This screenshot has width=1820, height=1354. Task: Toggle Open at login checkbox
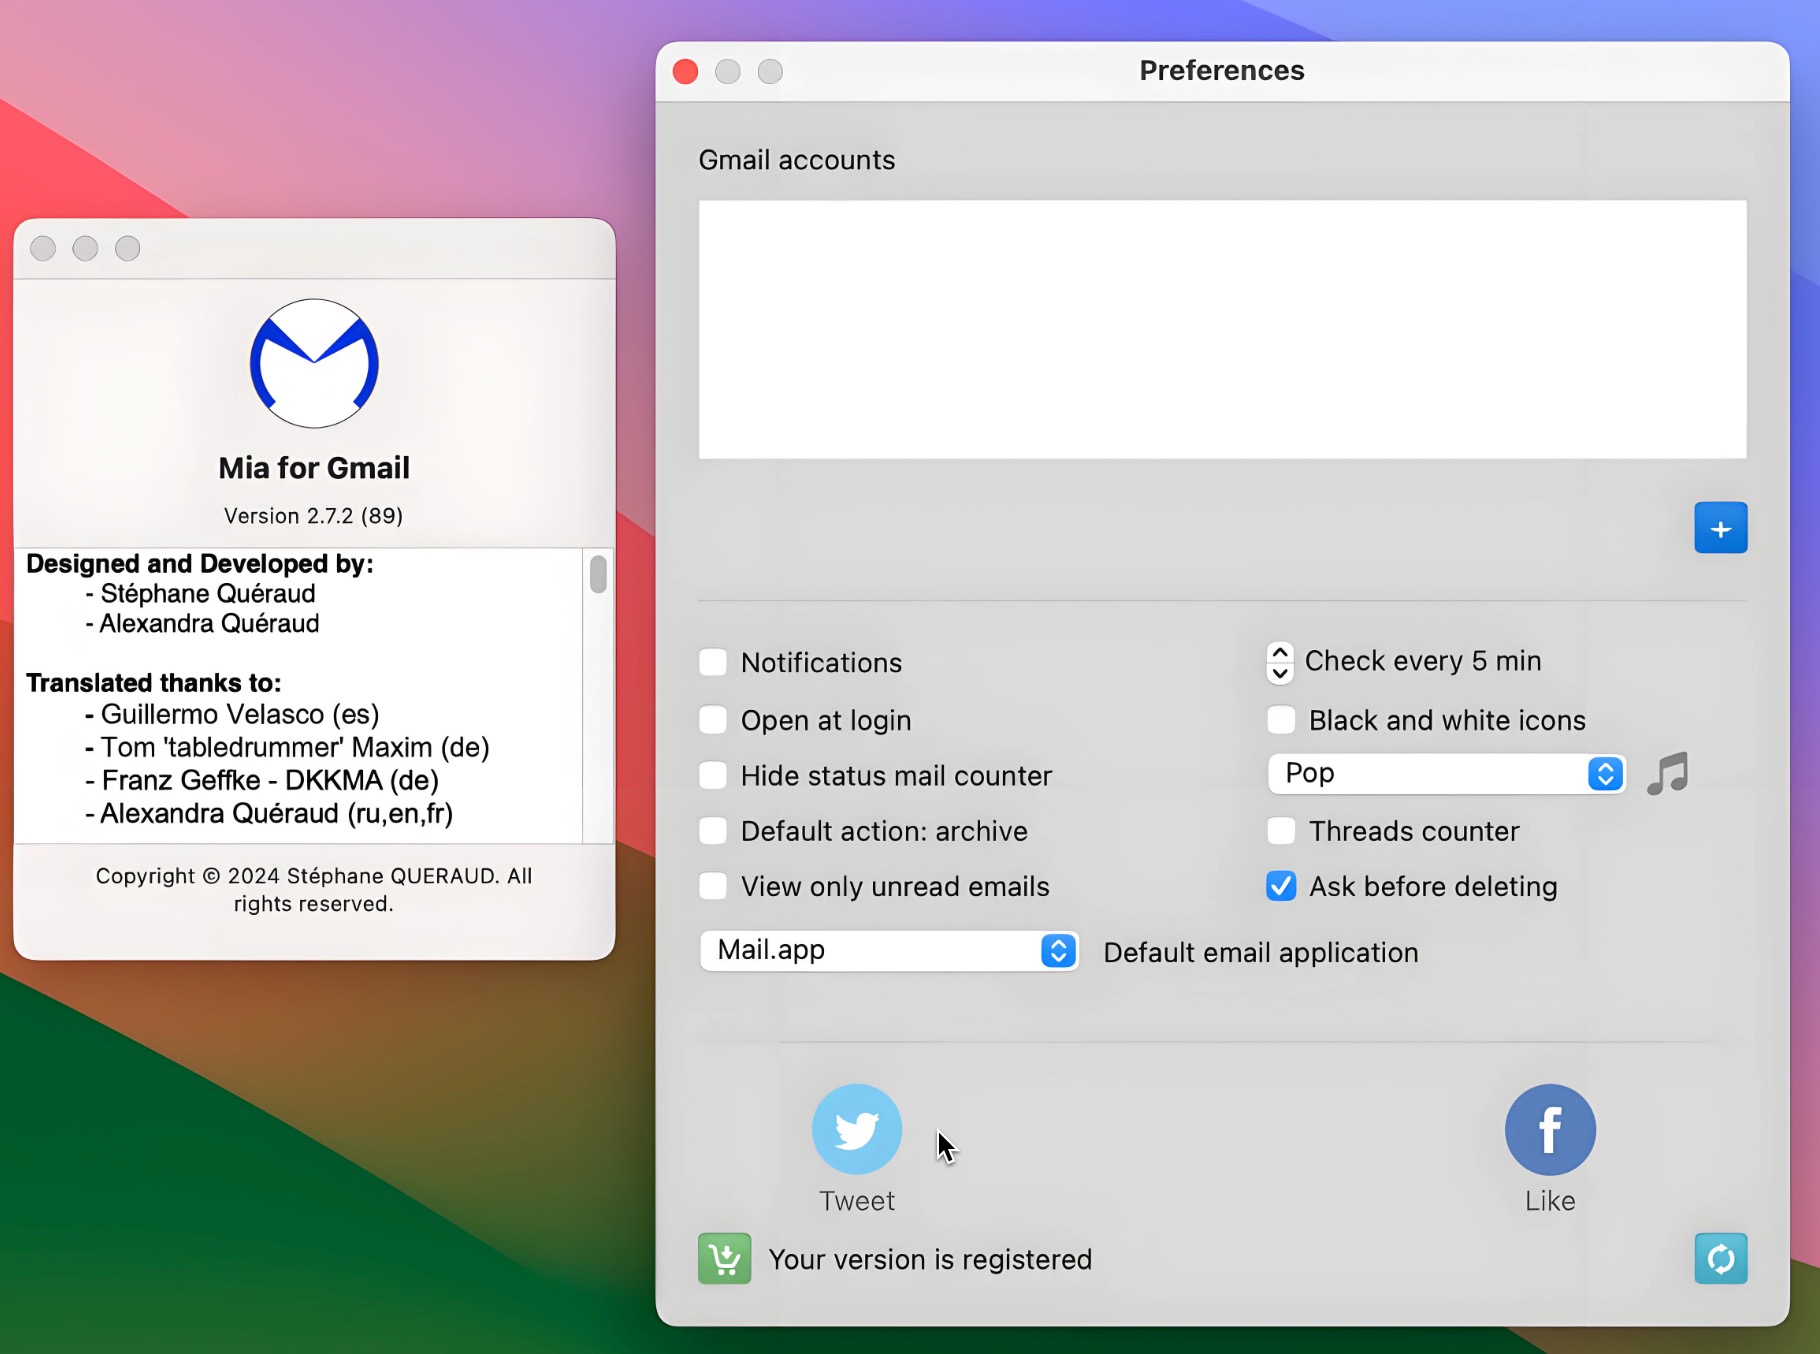pyautogui.click(x=713, y=720)
